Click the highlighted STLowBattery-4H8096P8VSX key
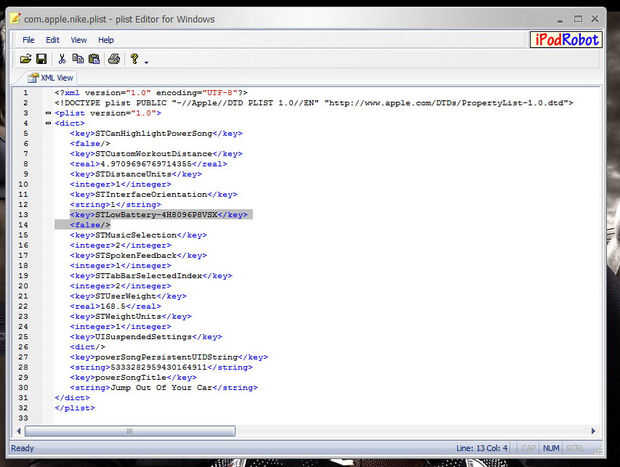This screenshot has width=620, height=467. click(159, 215)
